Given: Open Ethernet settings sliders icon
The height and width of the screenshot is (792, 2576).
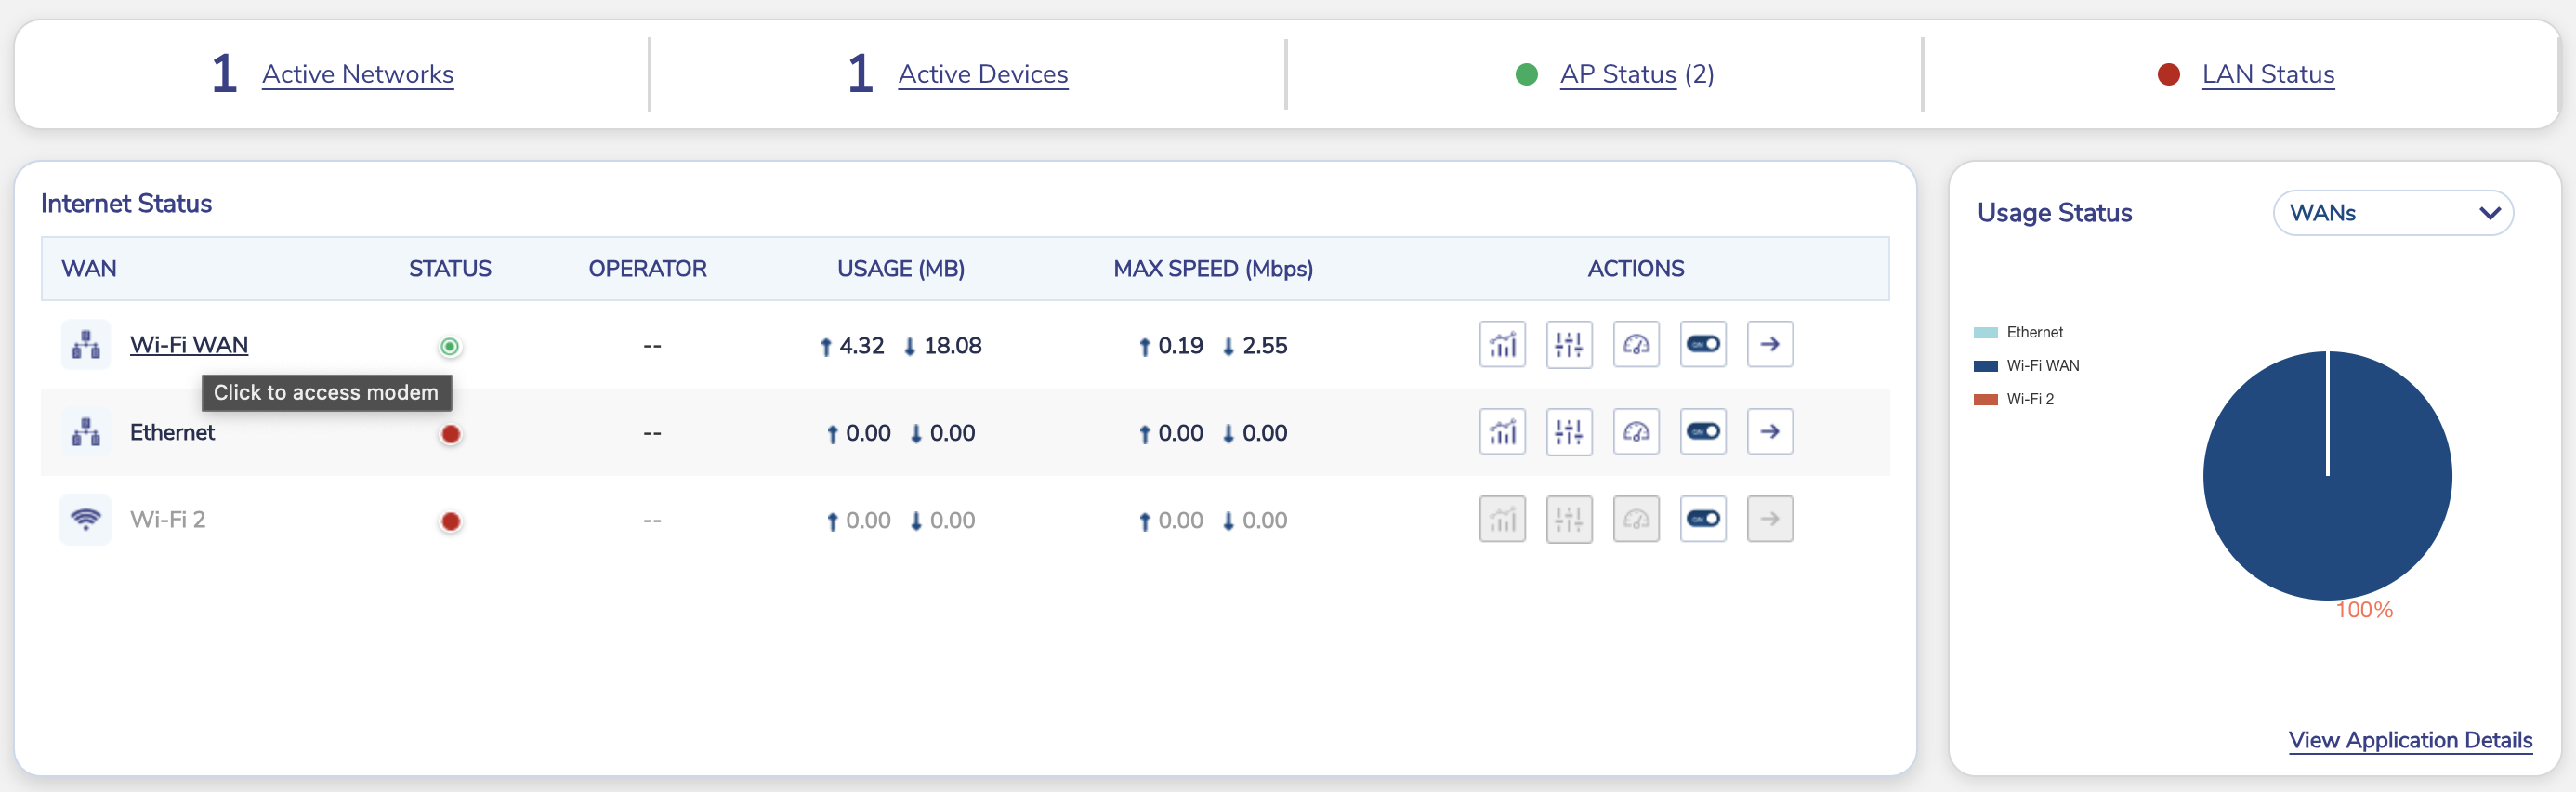Looking at the screenshot, I should click(1569, 432).
